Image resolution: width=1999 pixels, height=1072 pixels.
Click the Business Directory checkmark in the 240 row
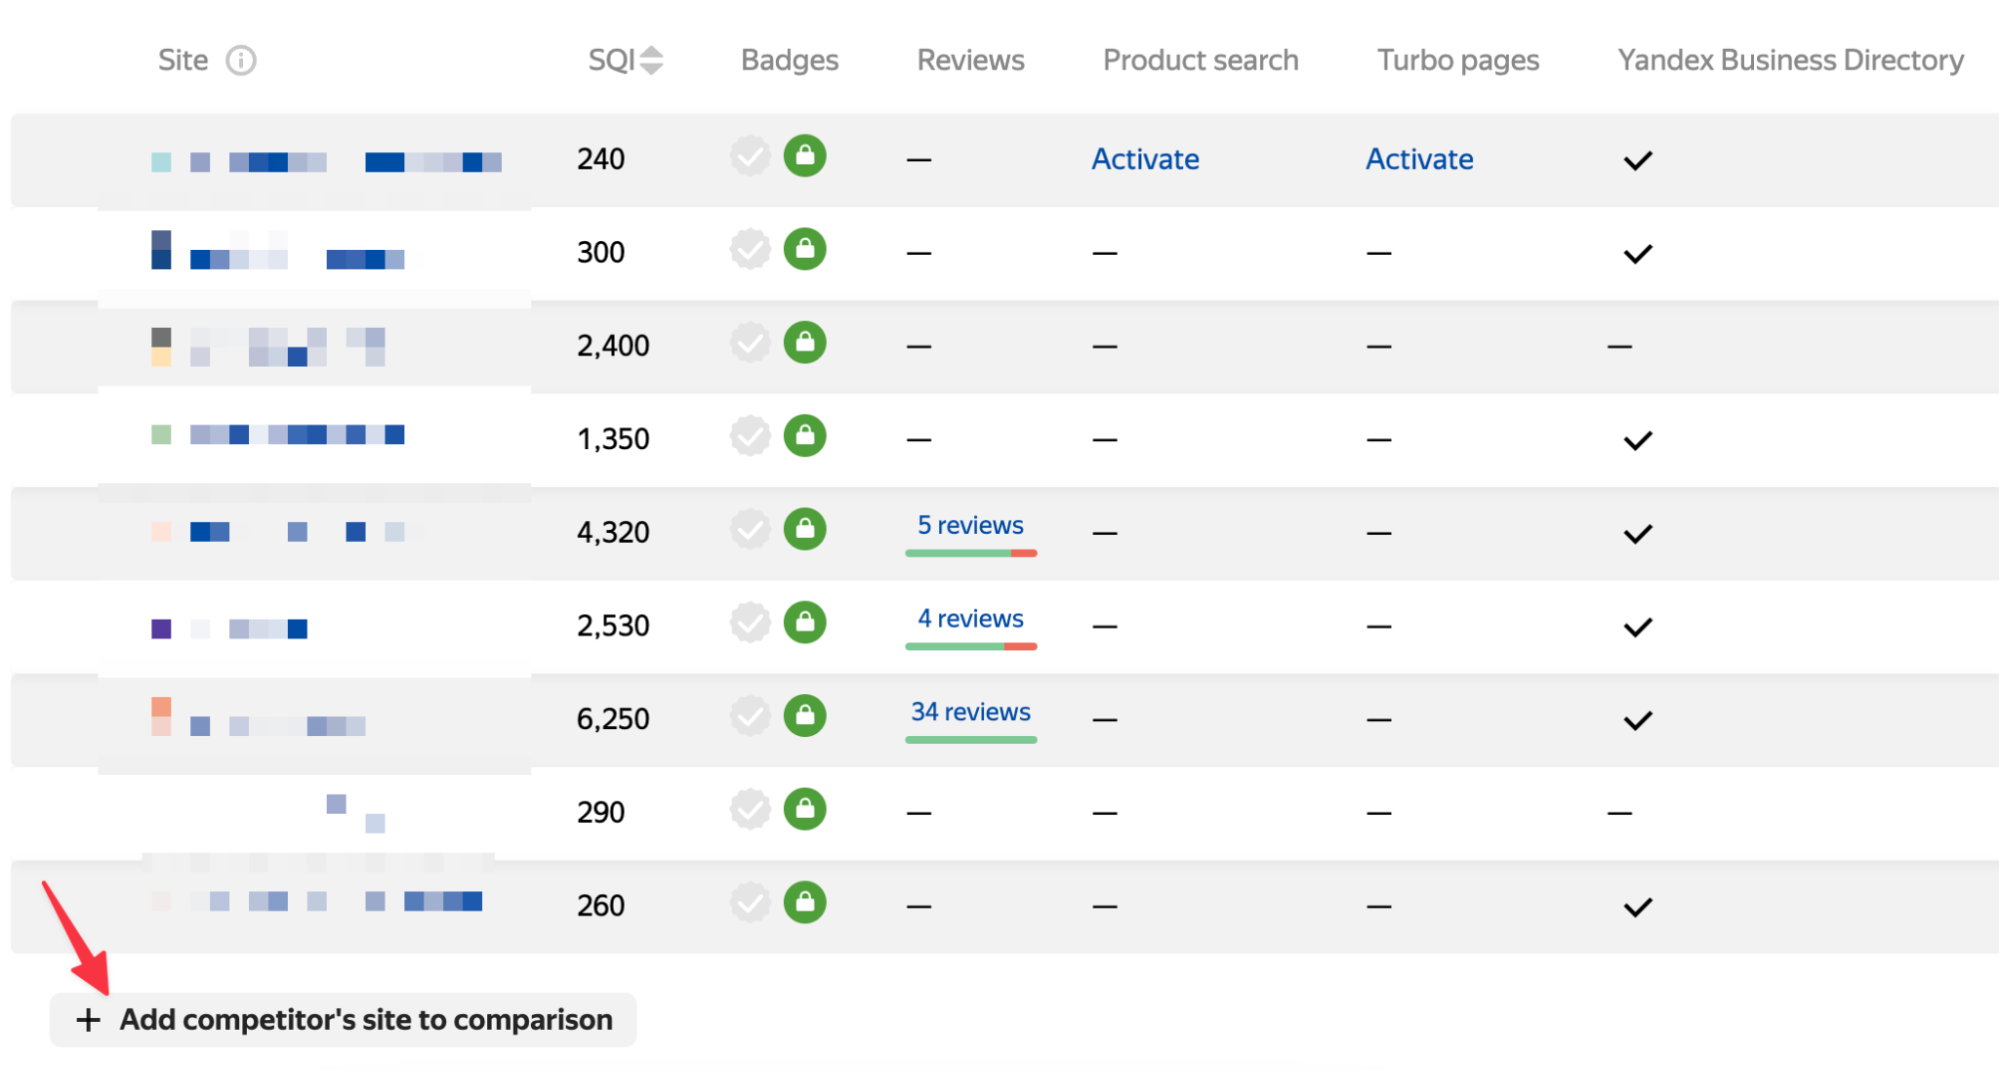click(1637, 160)
